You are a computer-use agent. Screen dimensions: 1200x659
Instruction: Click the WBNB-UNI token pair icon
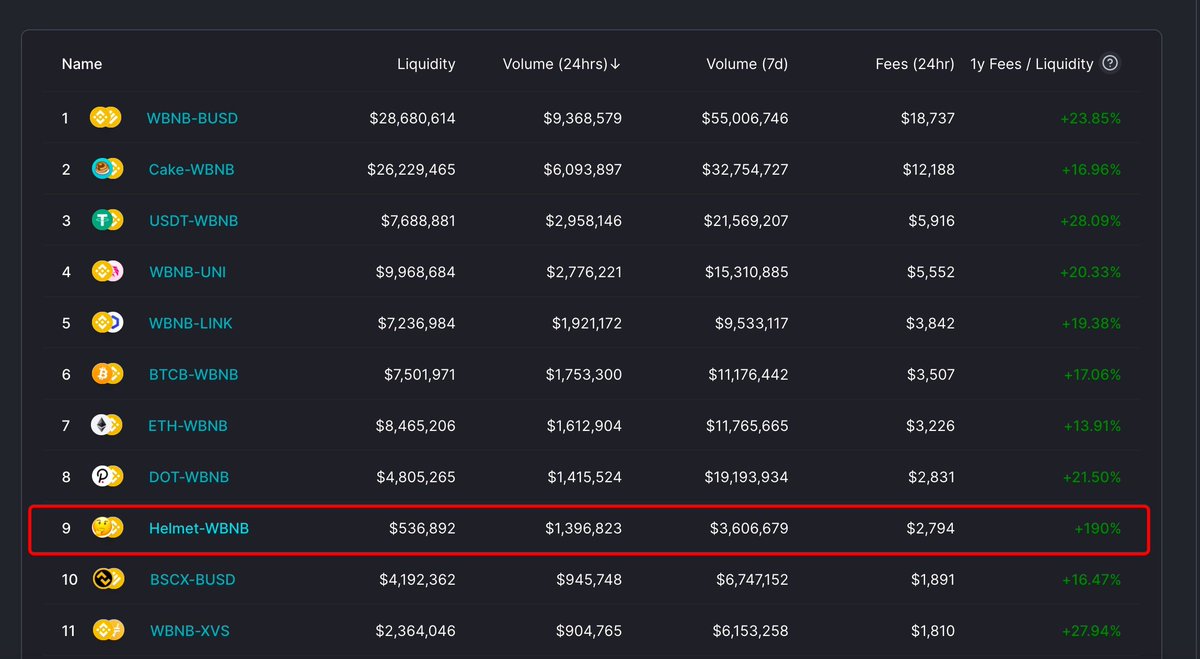point(106,272)
